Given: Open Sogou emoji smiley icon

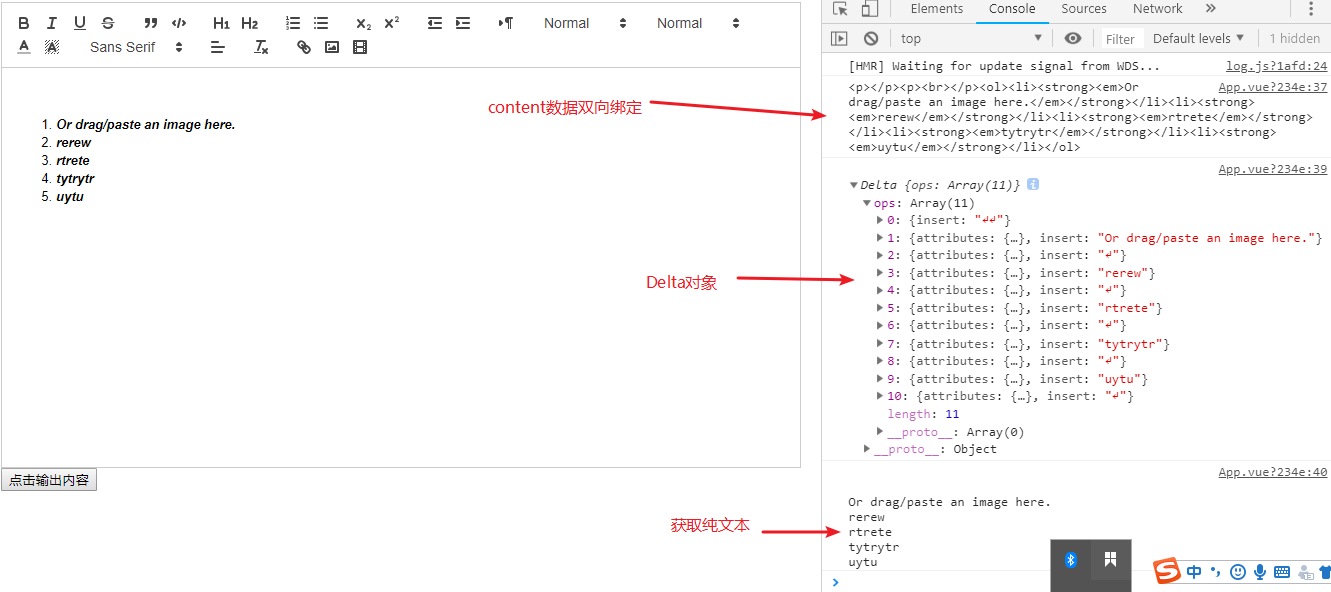Looking at the screenshot, I should 1238,572.
